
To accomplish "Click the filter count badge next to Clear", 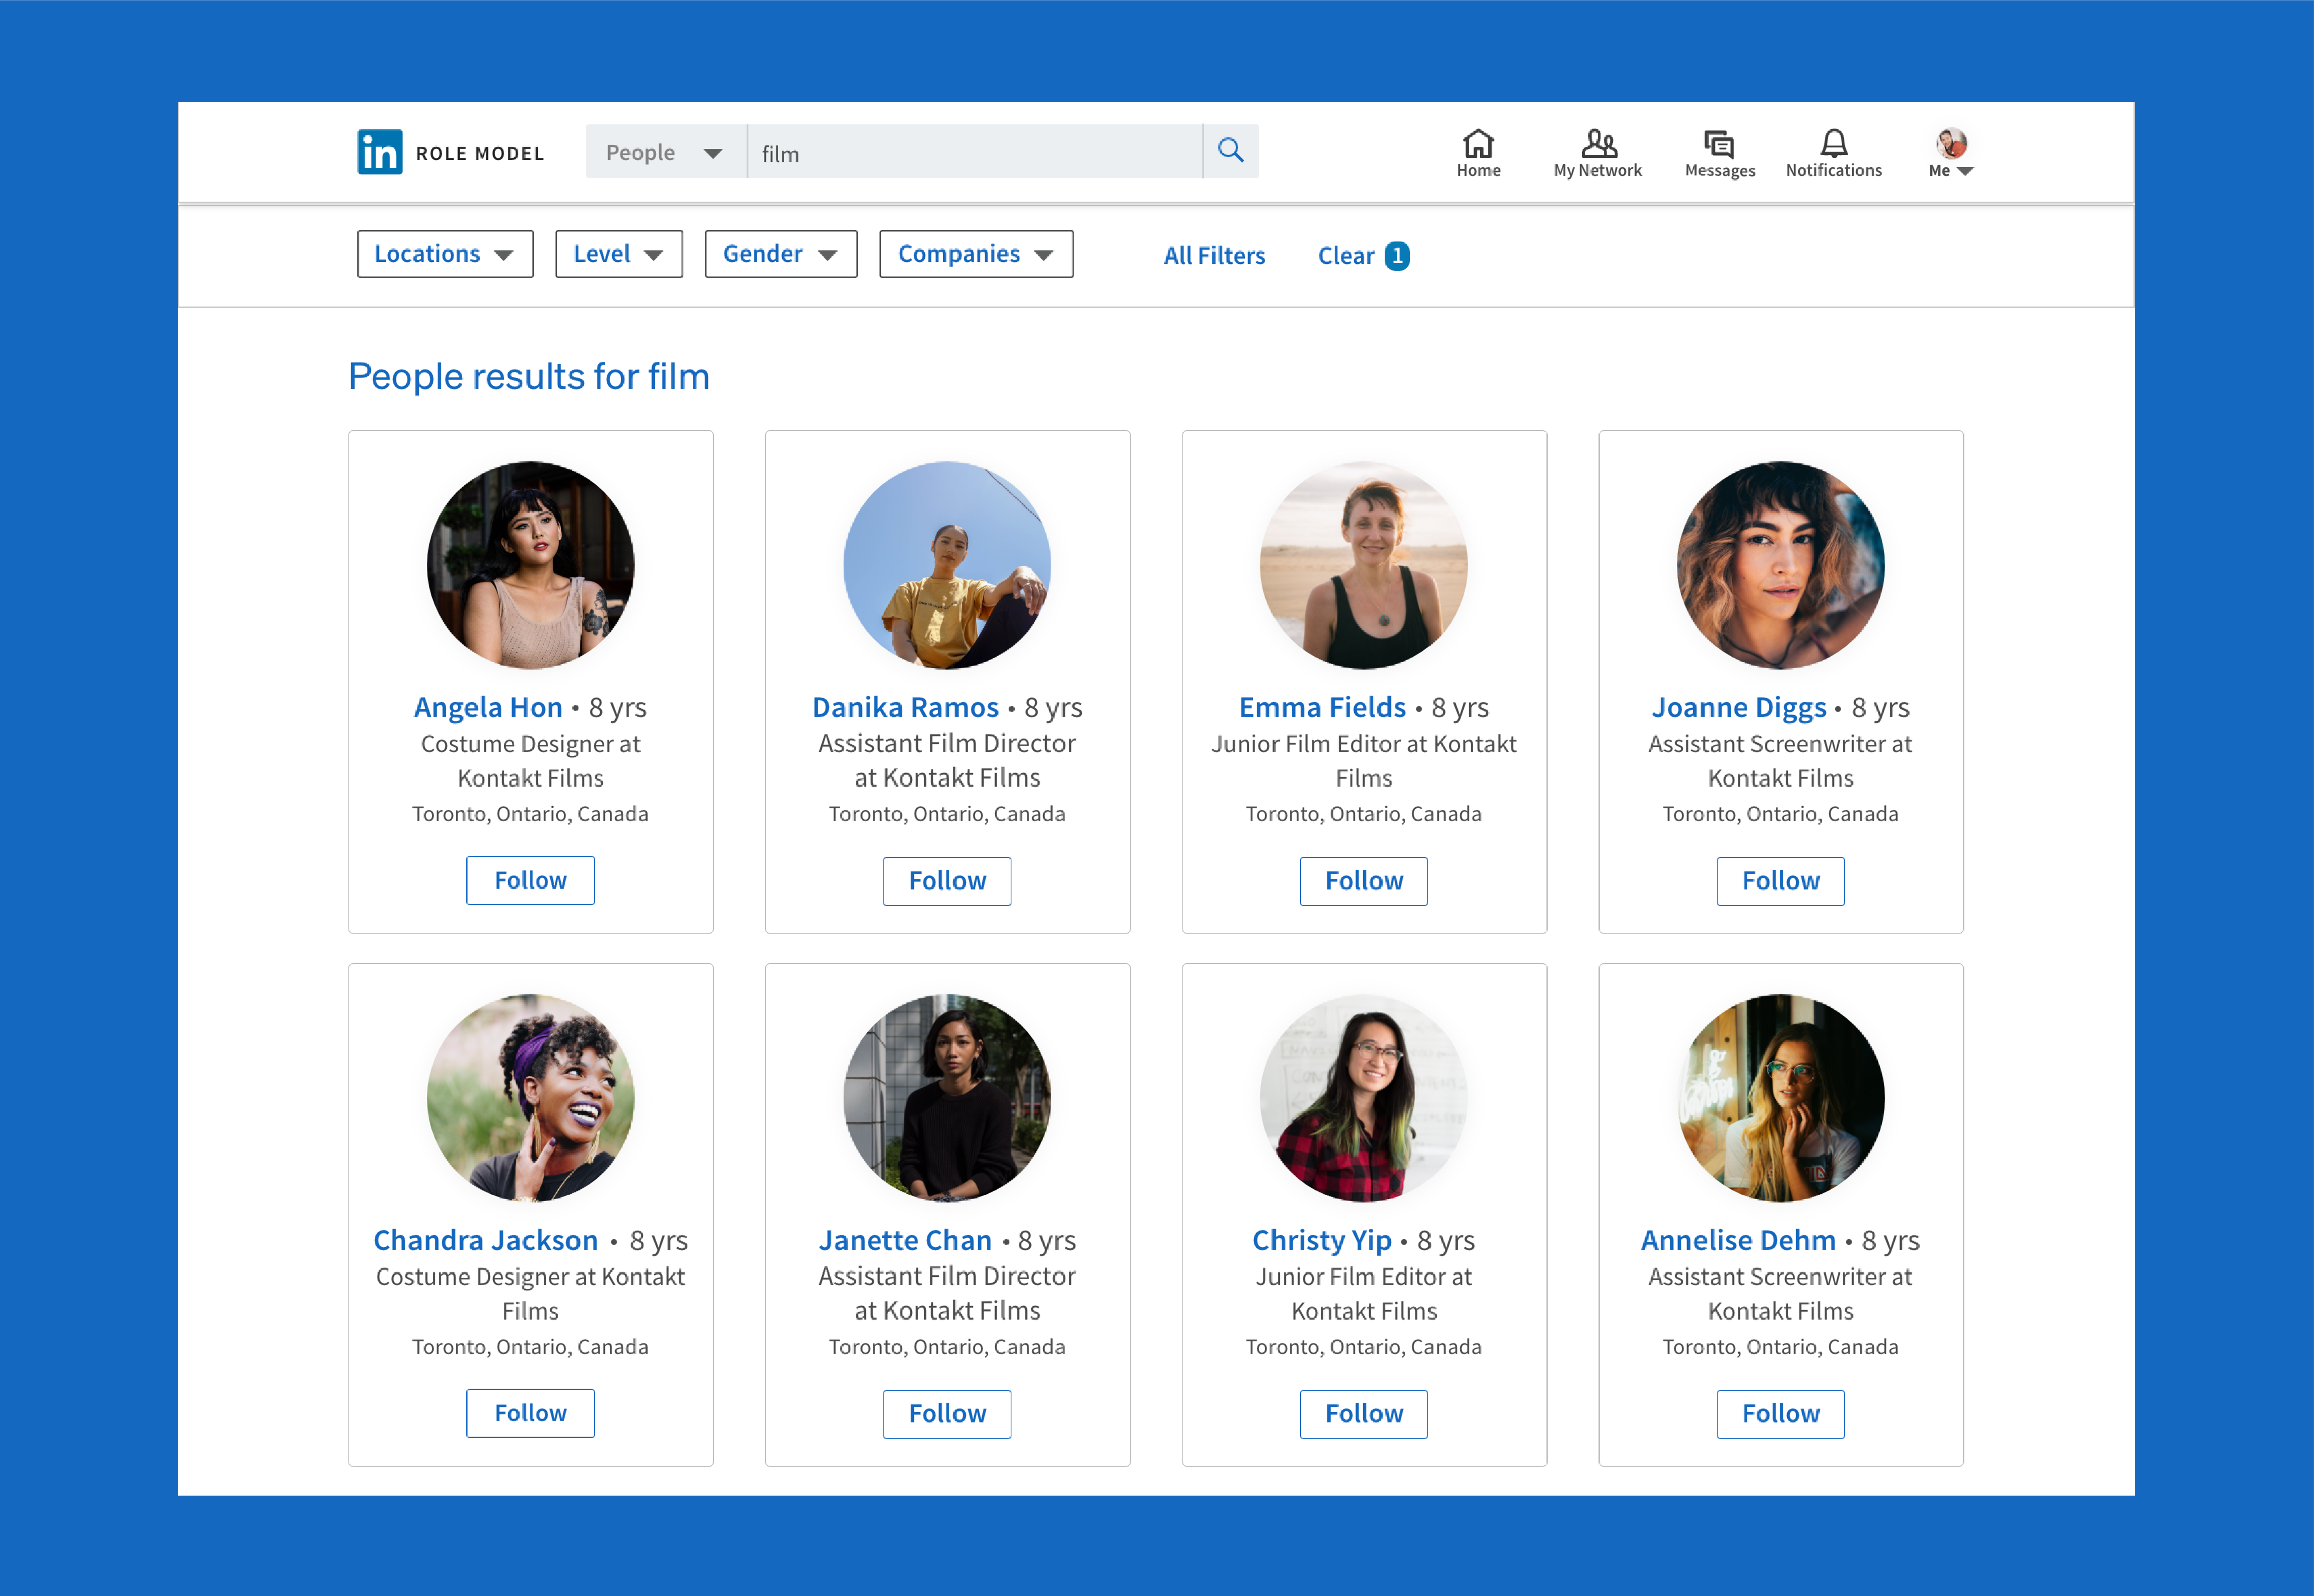I will [1396, 256].
